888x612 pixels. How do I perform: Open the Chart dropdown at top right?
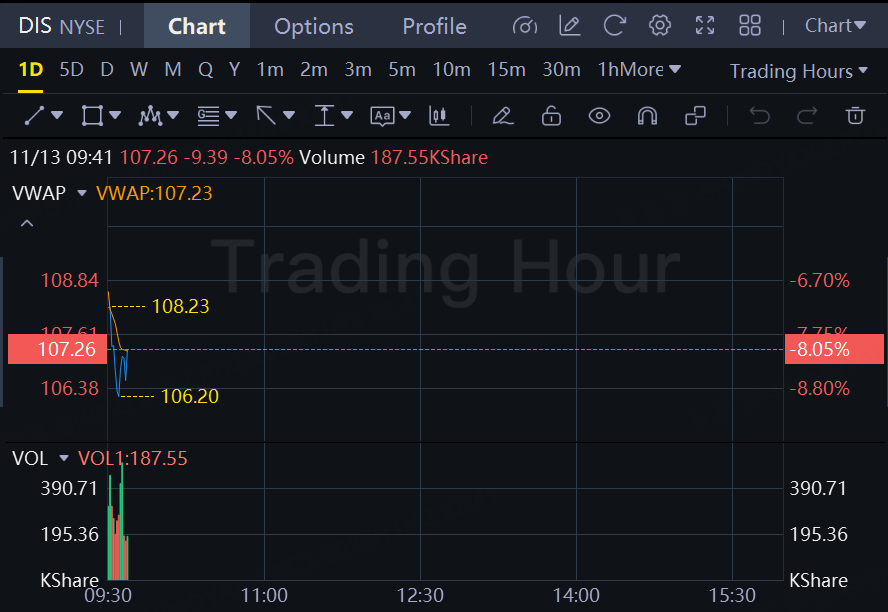pos(835,25)
